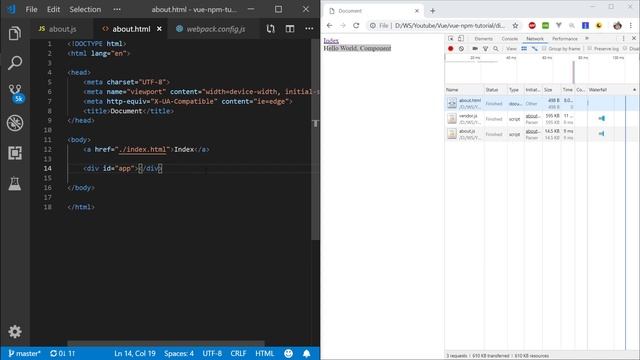Expand more DevTools tabs chevron
The height and width of the screenshot is (360, 640).
(x=587, y=38)
